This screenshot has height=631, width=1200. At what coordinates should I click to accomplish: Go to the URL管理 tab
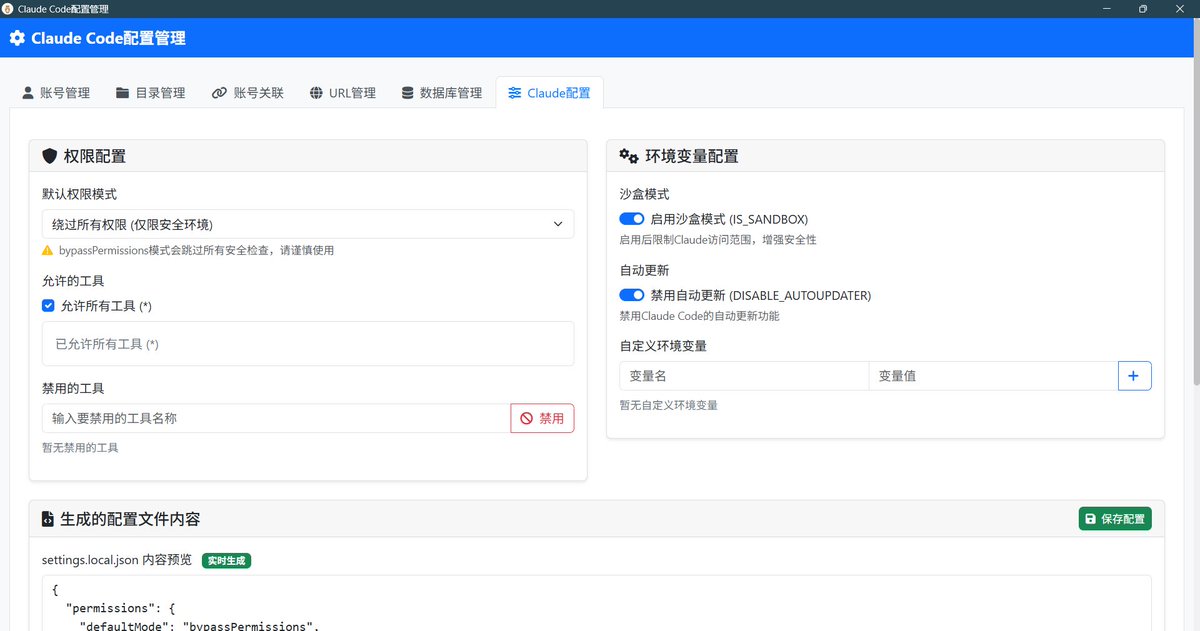343,93
